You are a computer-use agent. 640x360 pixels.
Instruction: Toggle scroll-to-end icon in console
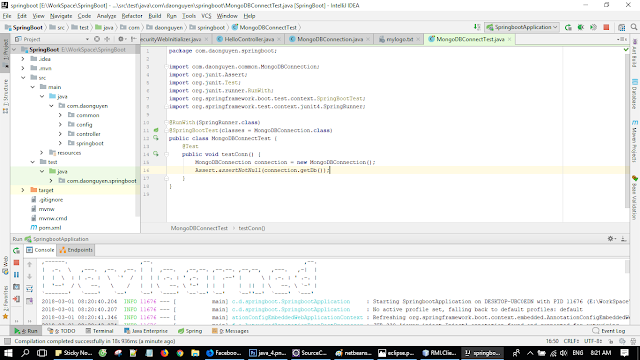29,301
